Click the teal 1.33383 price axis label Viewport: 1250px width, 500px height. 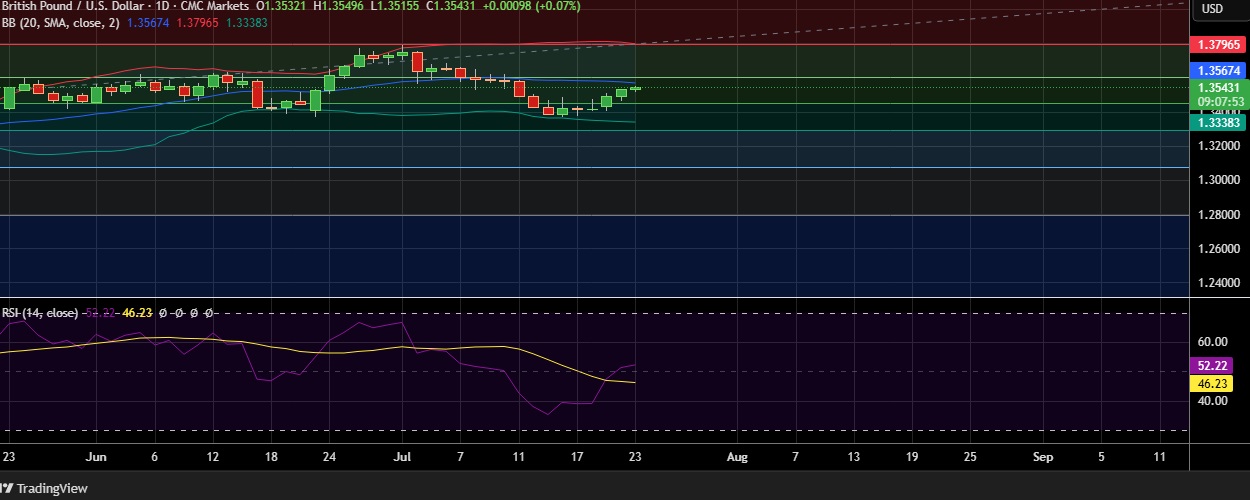1220,121
